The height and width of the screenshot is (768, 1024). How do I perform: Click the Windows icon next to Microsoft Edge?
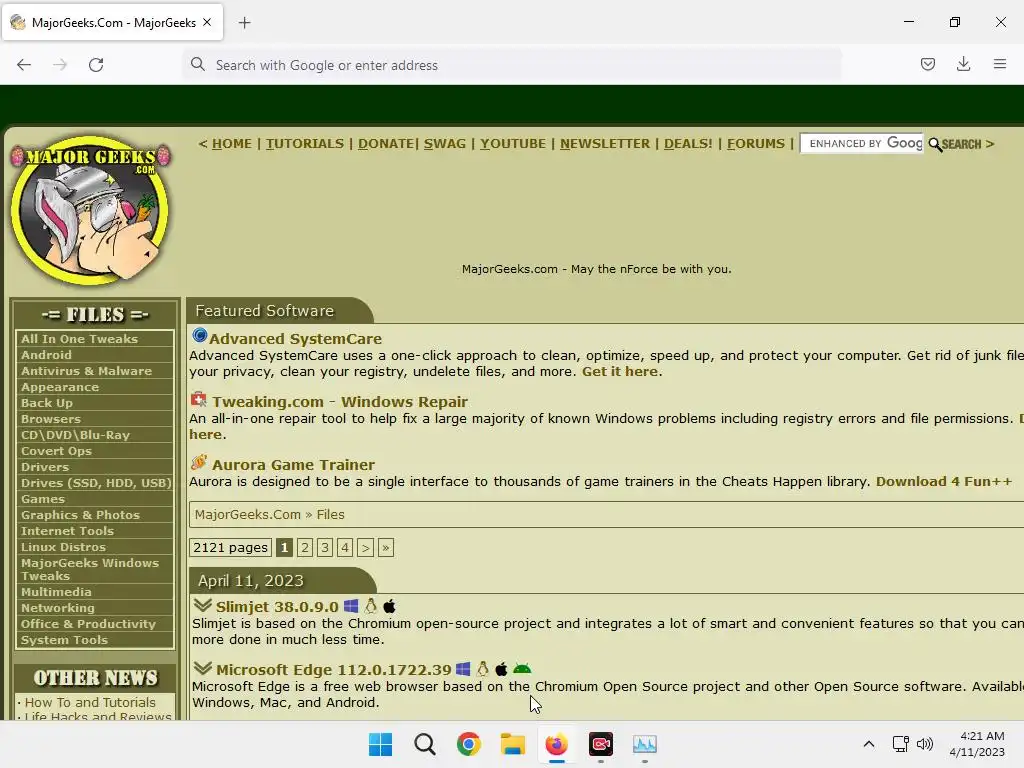[x=463, y=669]
